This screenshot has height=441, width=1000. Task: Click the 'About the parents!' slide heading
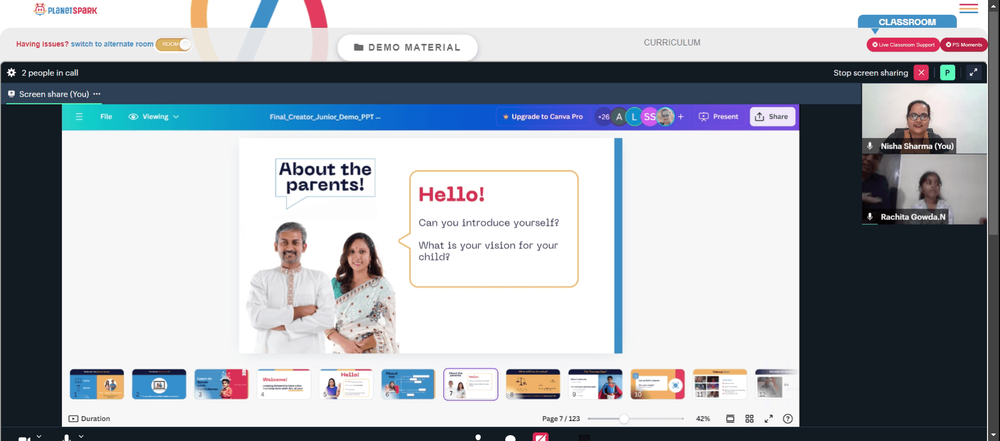(325, 177)
